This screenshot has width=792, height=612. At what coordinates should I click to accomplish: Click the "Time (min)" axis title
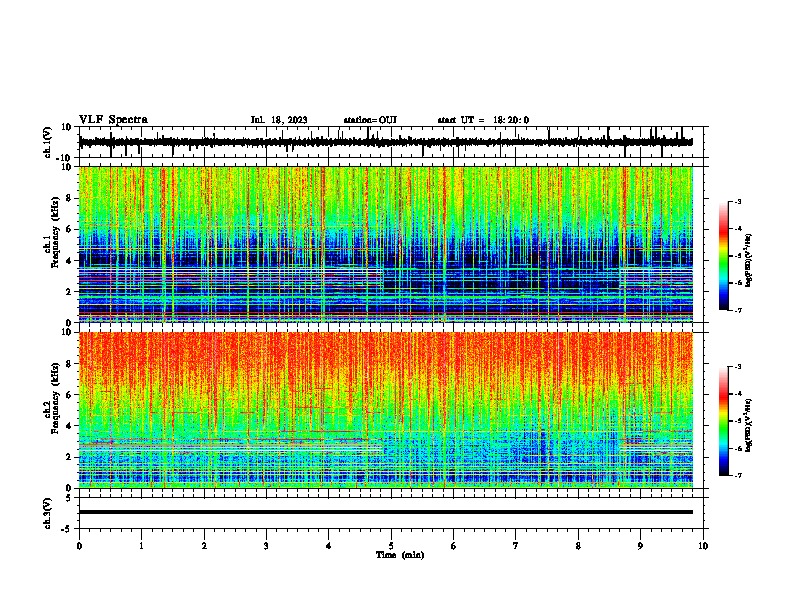point(400,555)
